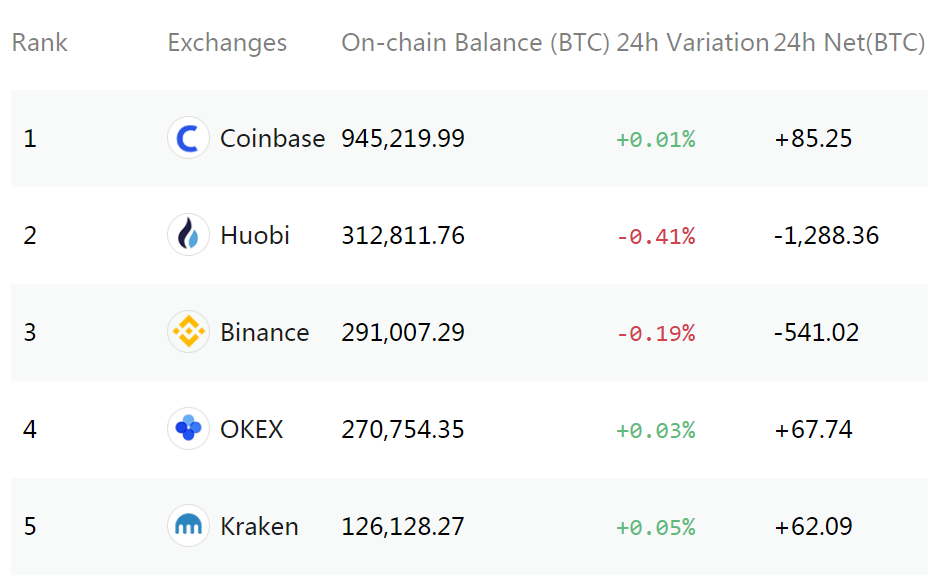Select the Binance exchange name
Image resolution: width=928 pixels, height=577 pixels.
(265, 333)
